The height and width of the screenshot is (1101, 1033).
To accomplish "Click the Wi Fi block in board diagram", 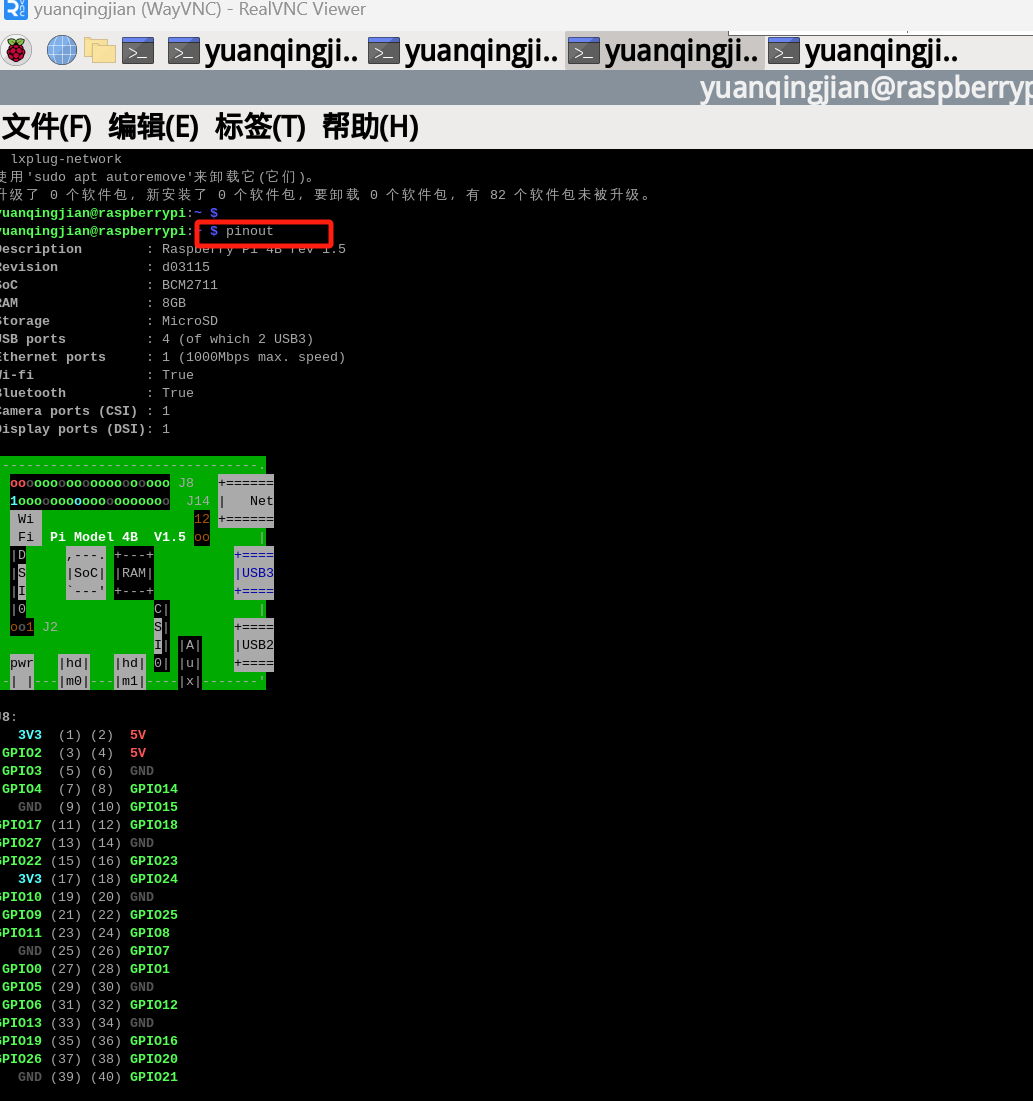I will [x=26, y=528].
